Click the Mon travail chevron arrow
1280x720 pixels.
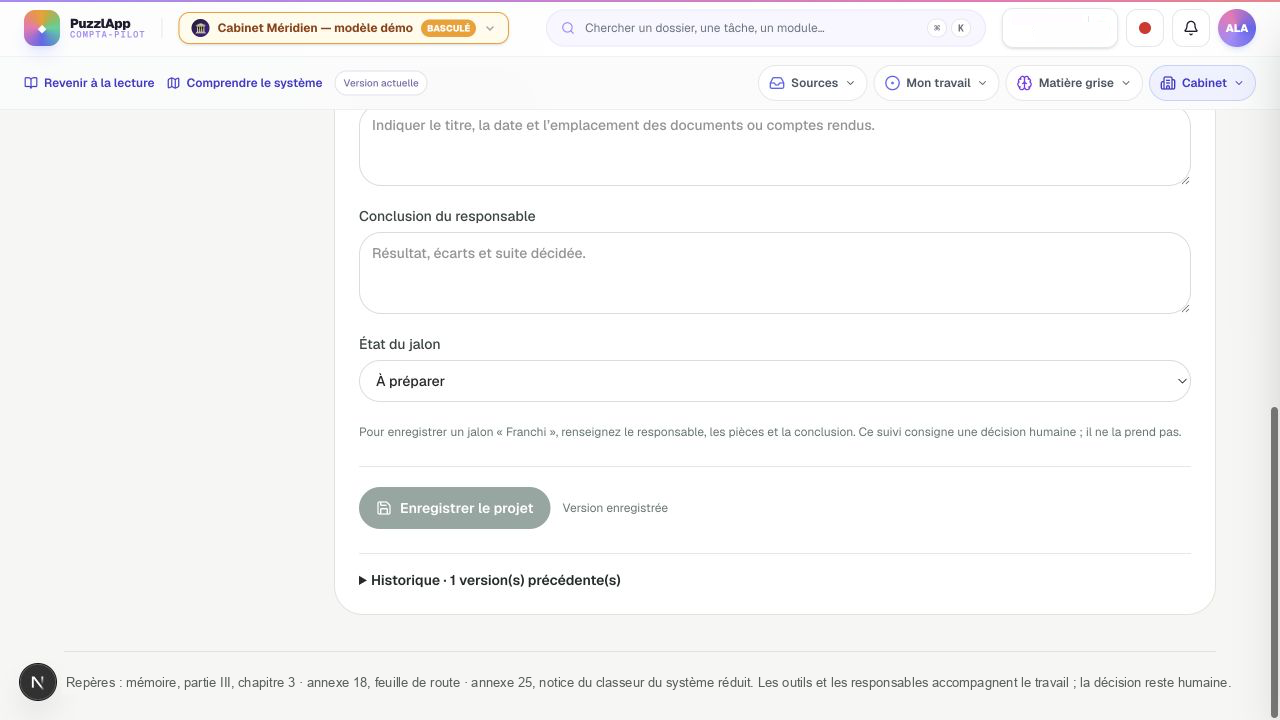(982, 83)
